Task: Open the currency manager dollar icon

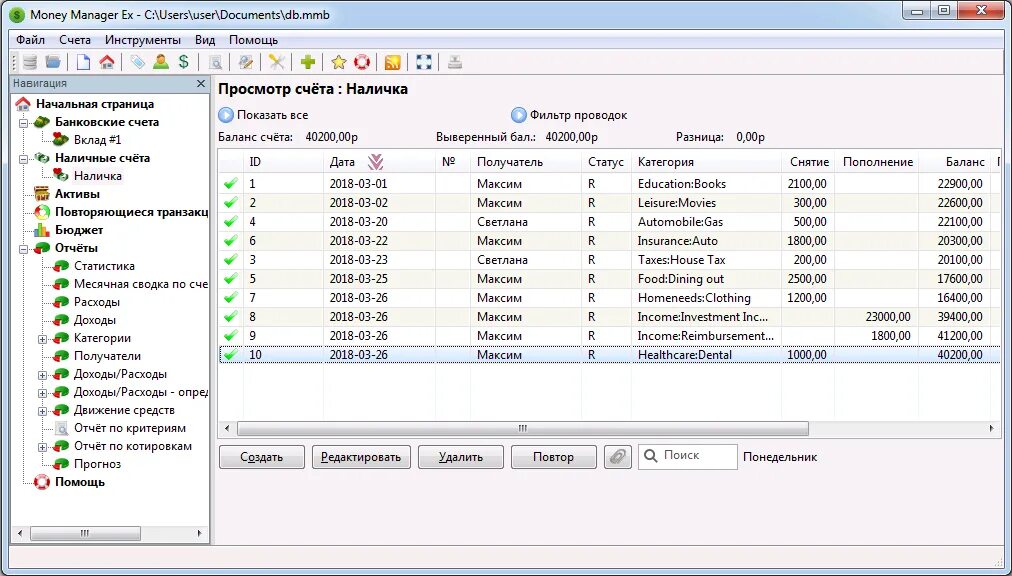Action: click(184, 62)
